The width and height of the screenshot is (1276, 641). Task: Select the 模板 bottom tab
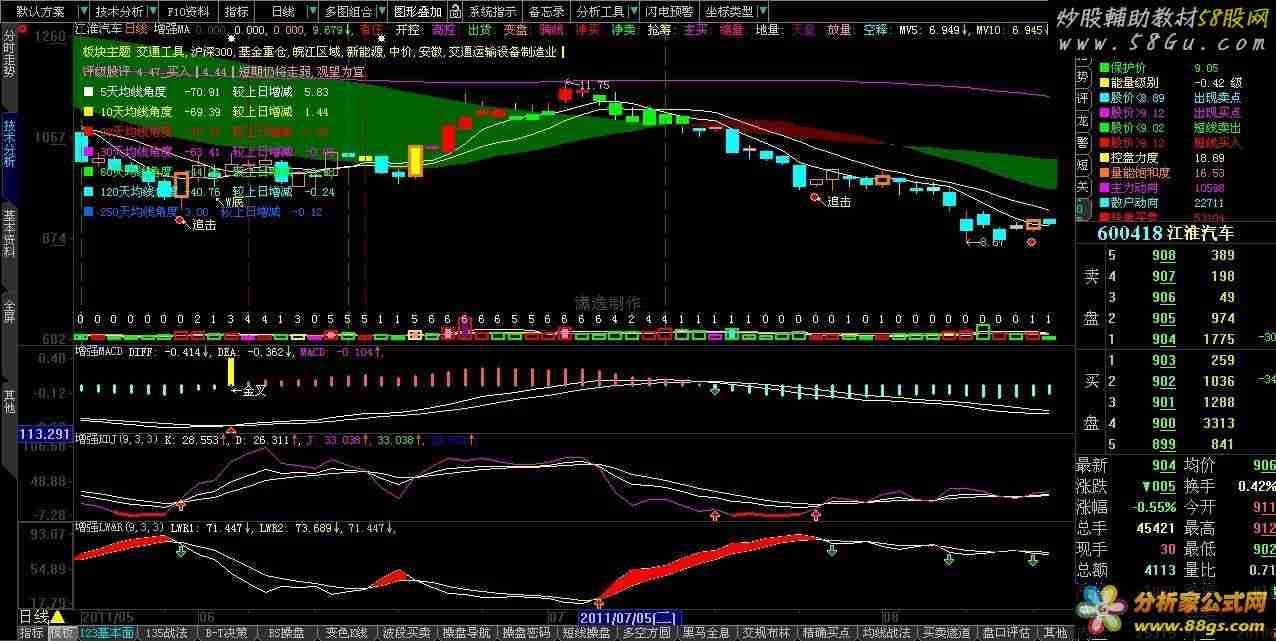click(62, 633)
